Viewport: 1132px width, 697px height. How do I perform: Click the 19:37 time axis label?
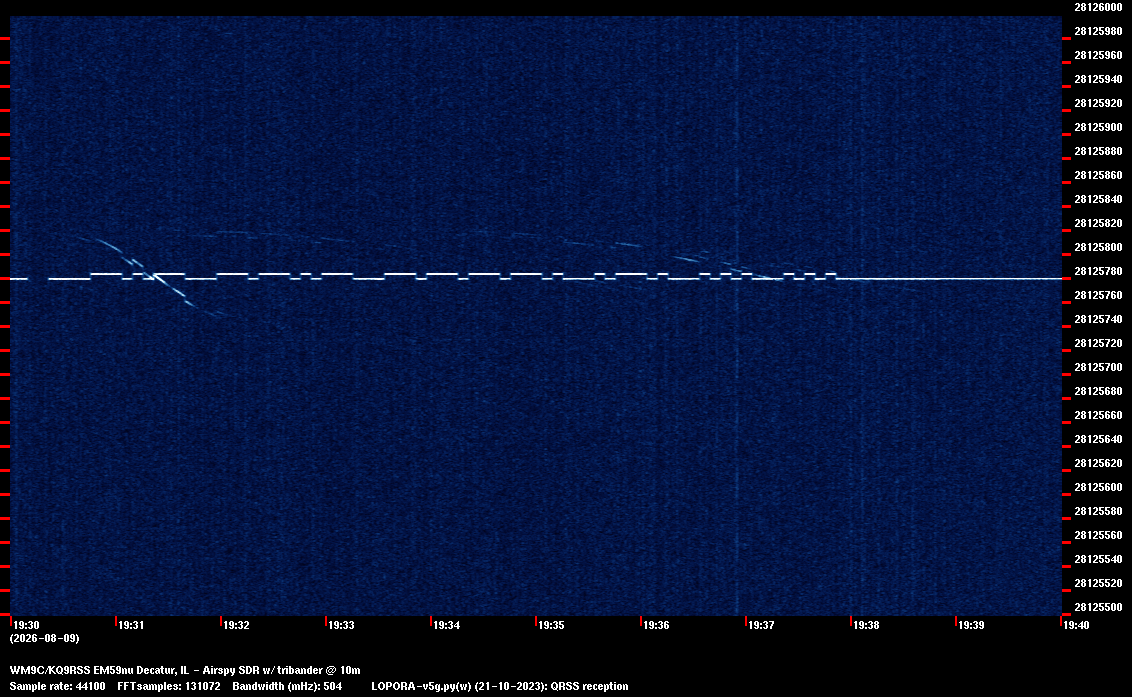pyautogui.click(x=761, y=625)
